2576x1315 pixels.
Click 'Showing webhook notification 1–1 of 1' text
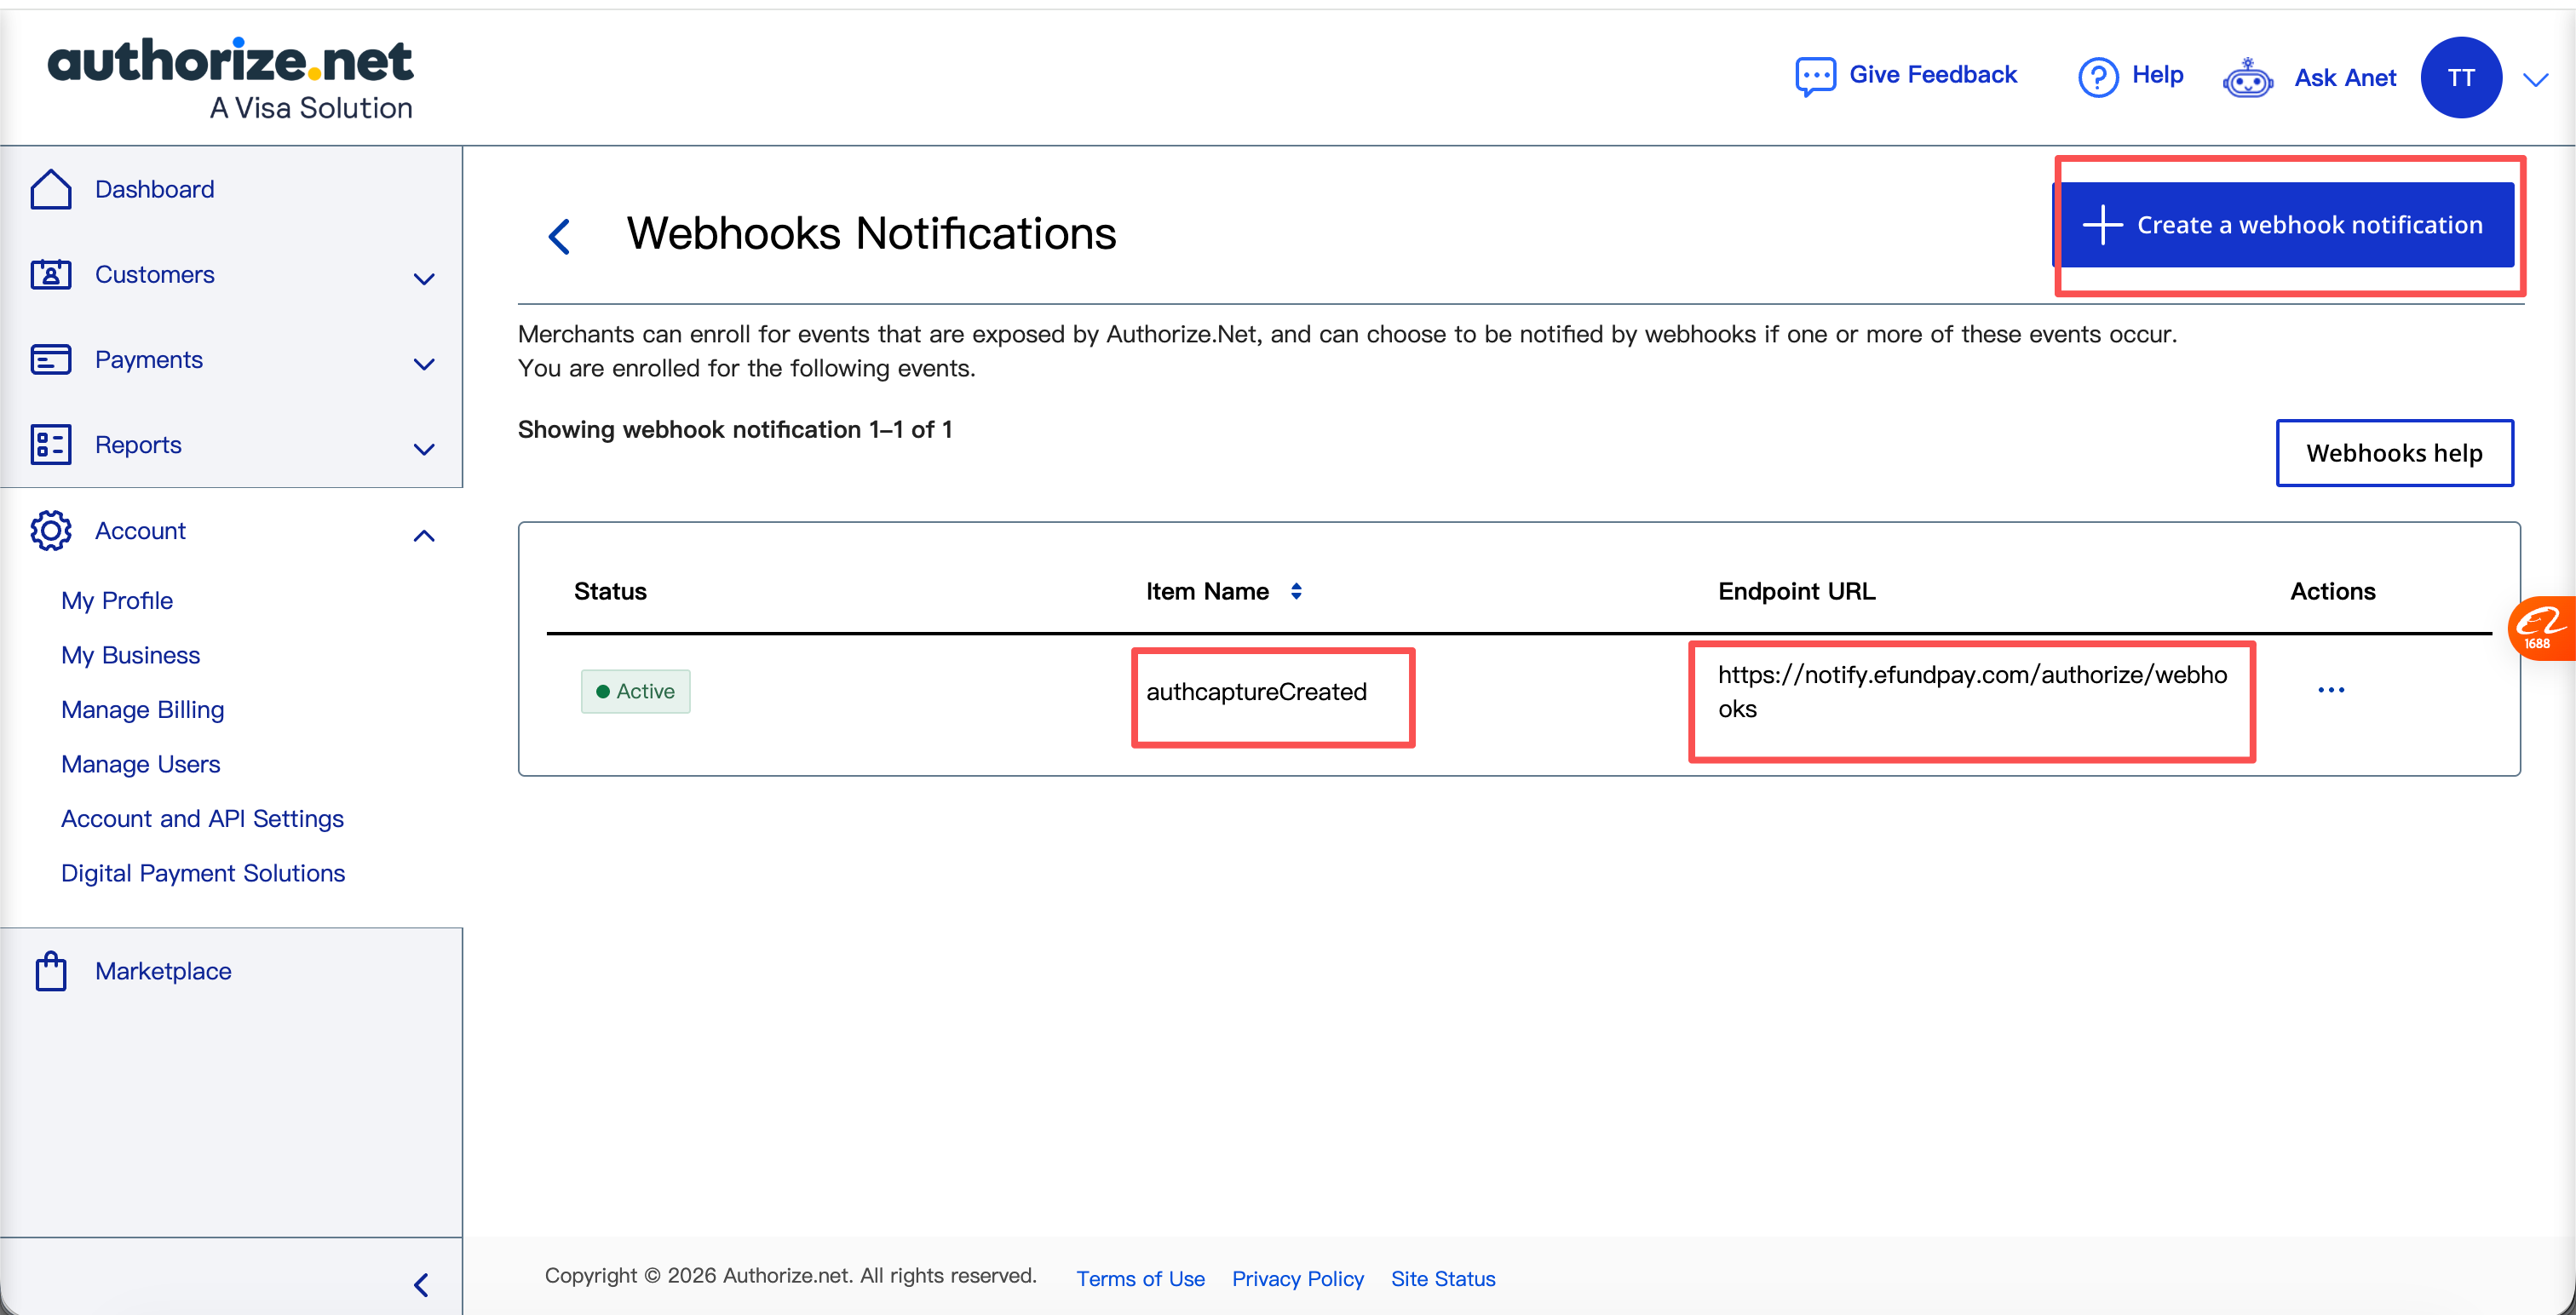[735, 430]
